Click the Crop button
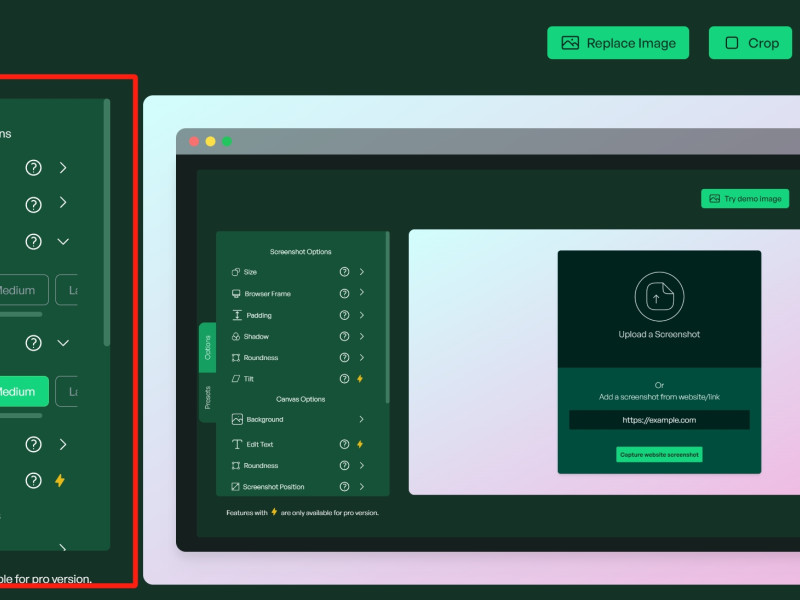Screen dimensions: 800x600 click(x=750, y=43)
